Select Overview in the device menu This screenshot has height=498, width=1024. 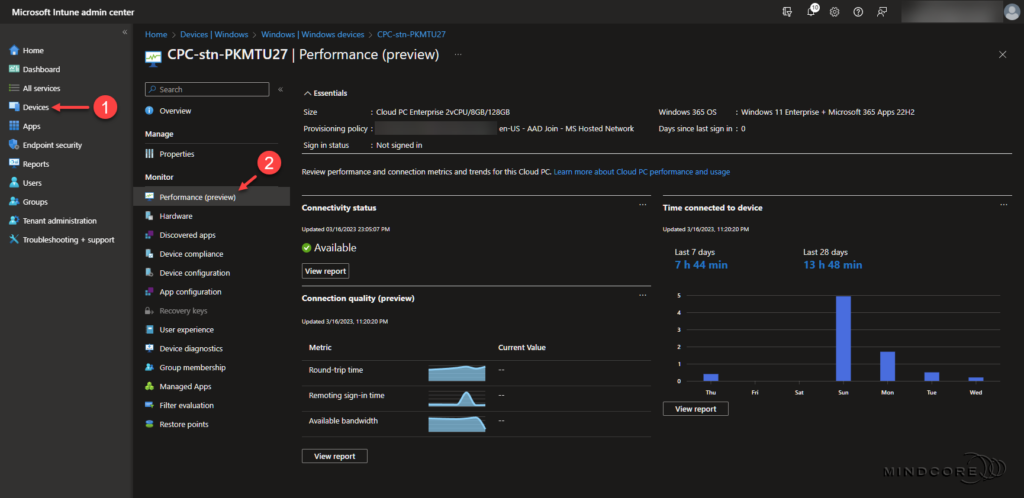pyautogui.click(x=175, y=111)
